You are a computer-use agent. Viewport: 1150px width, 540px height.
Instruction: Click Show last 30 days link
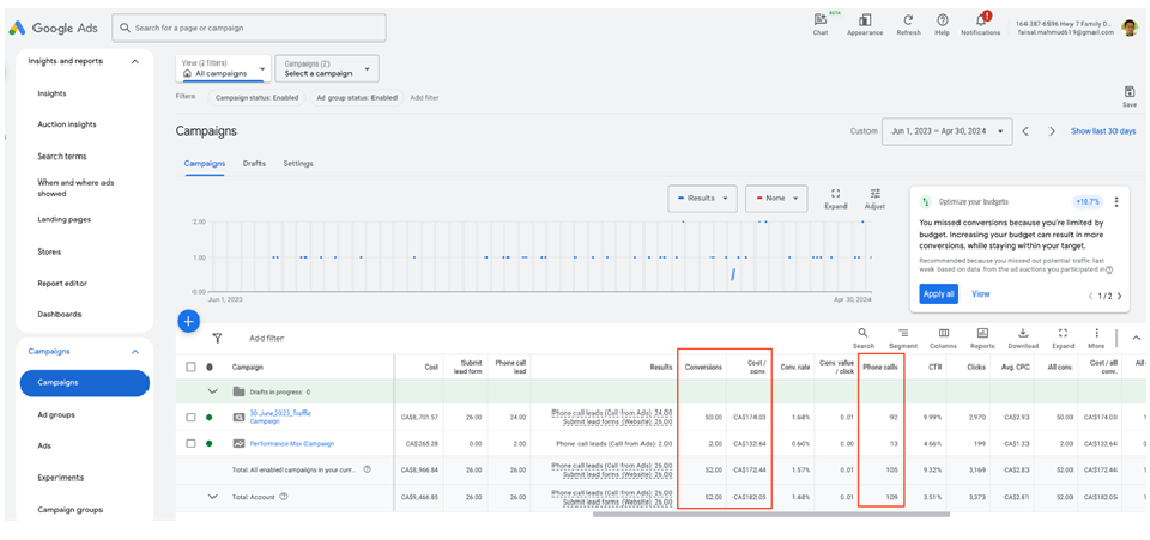point(1103,131)
